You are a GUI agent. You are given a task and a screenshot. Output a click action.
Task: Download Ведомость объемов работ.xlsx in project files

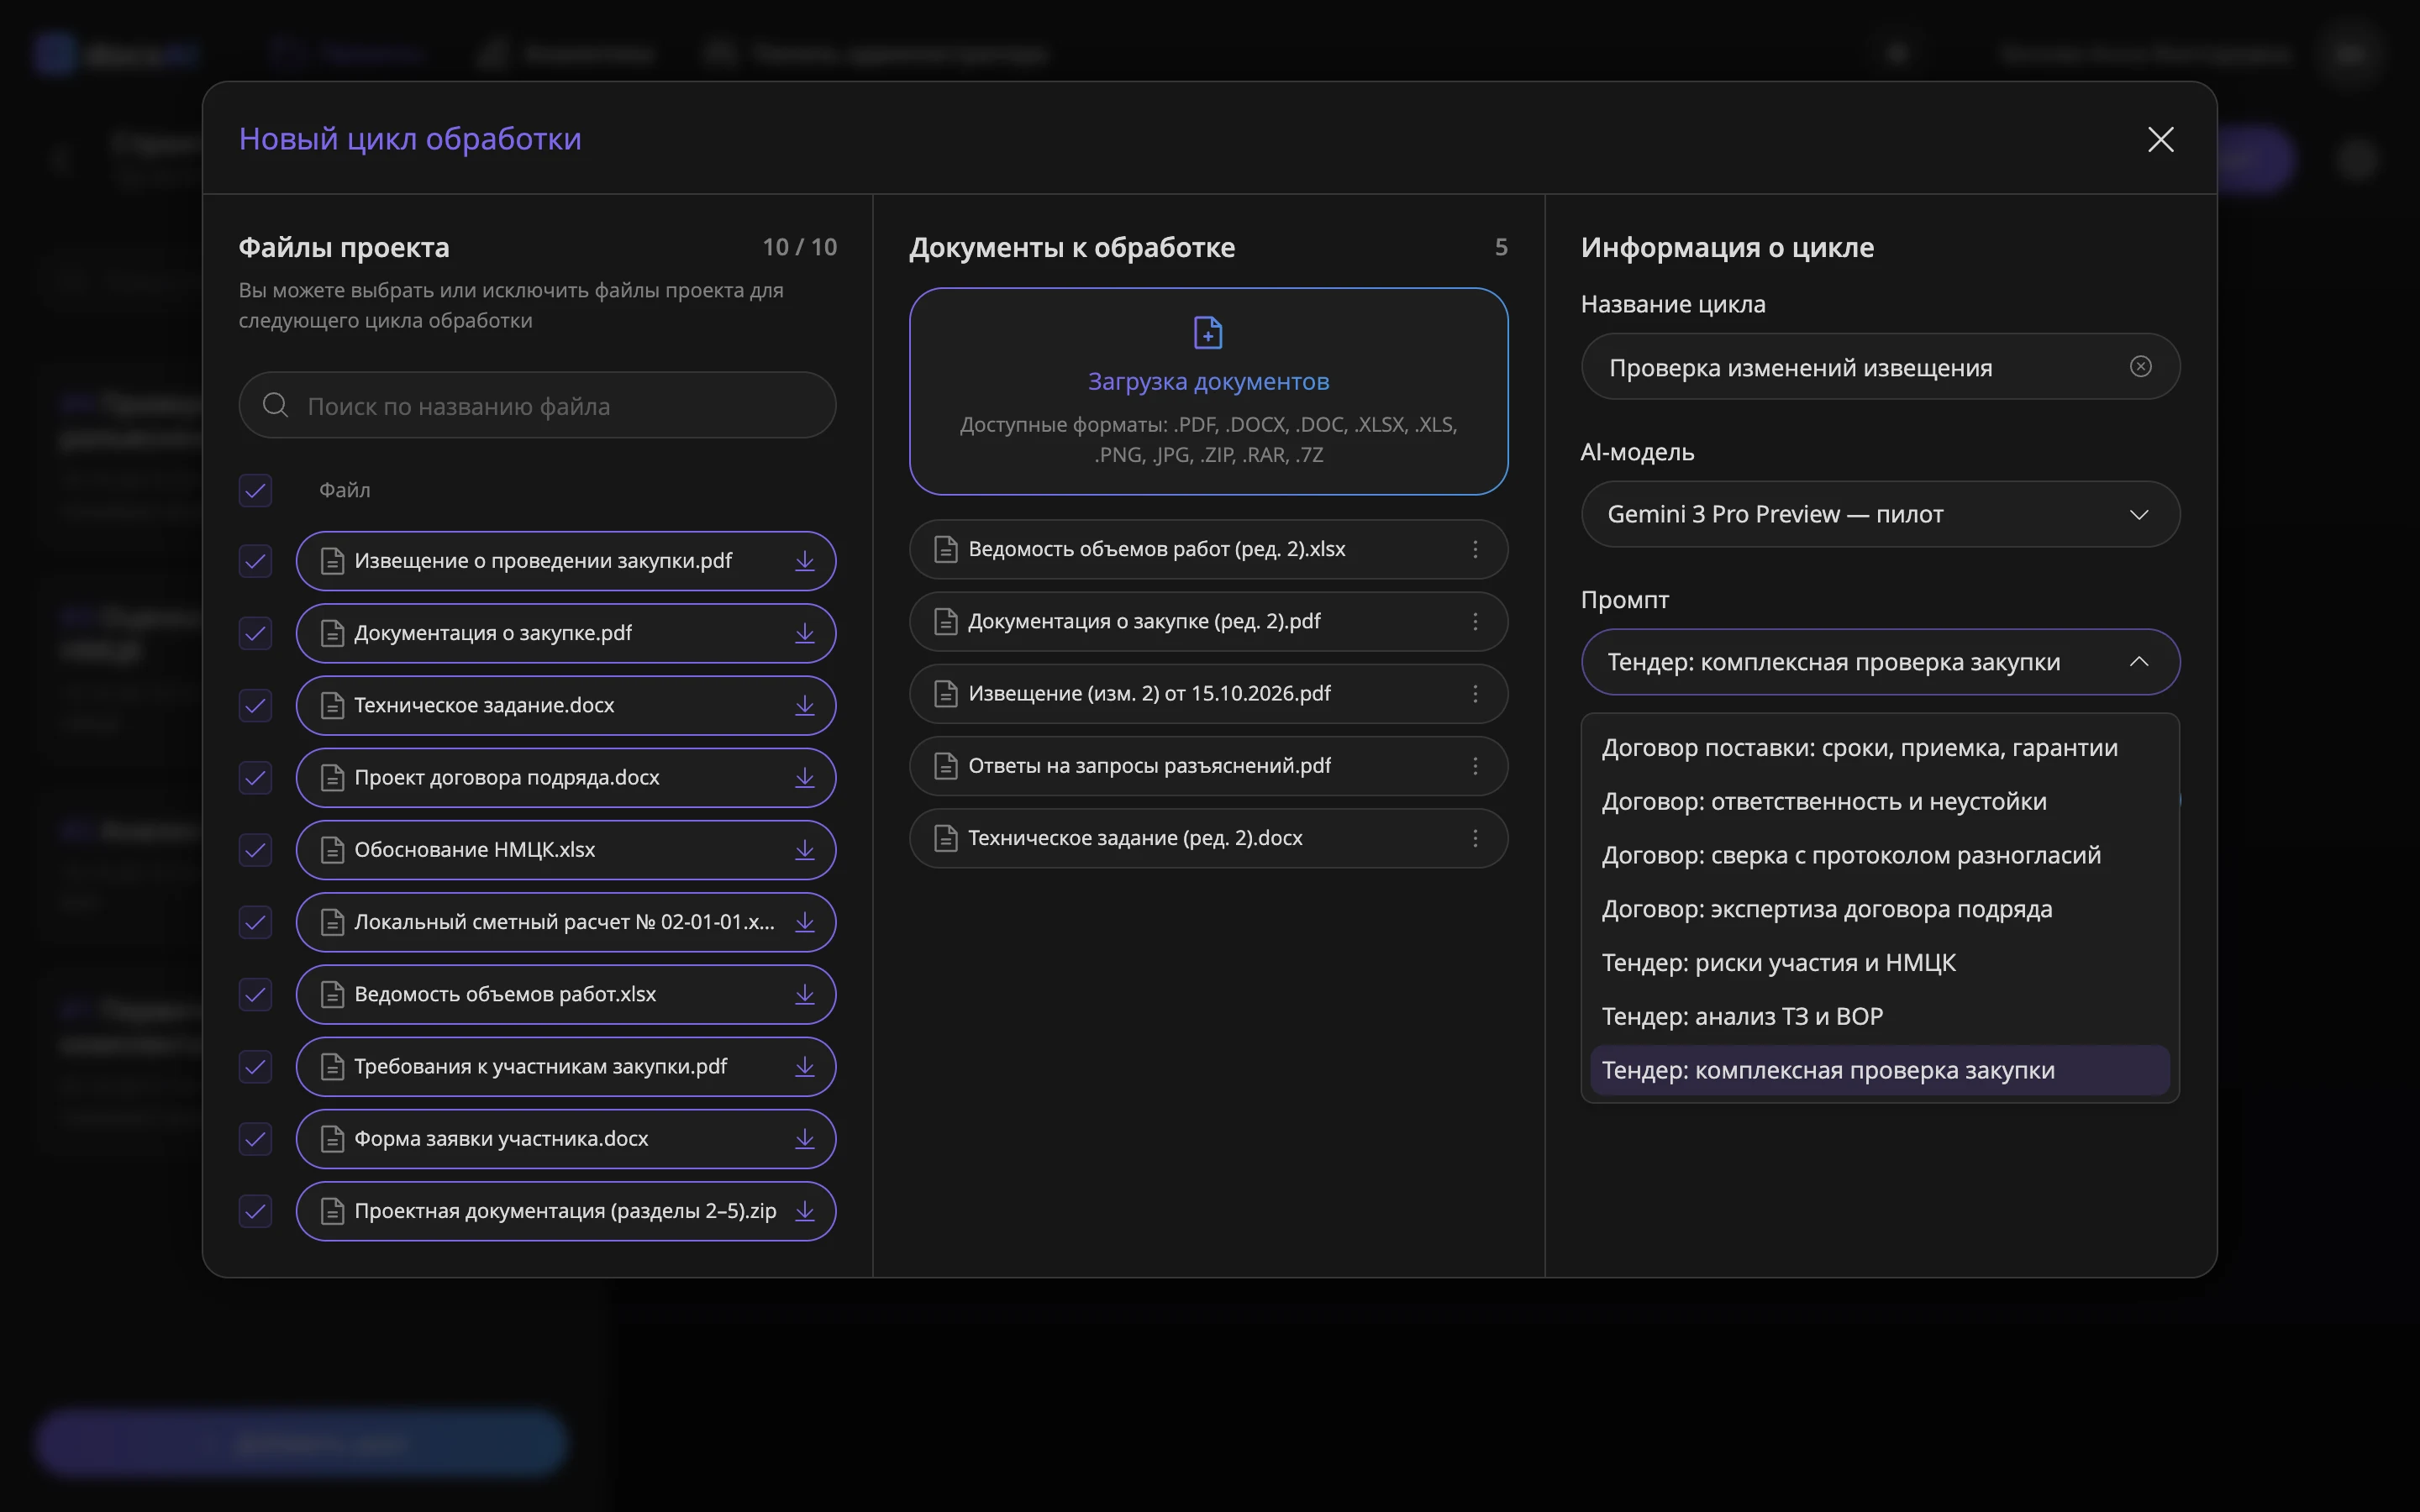click(804, 994)
